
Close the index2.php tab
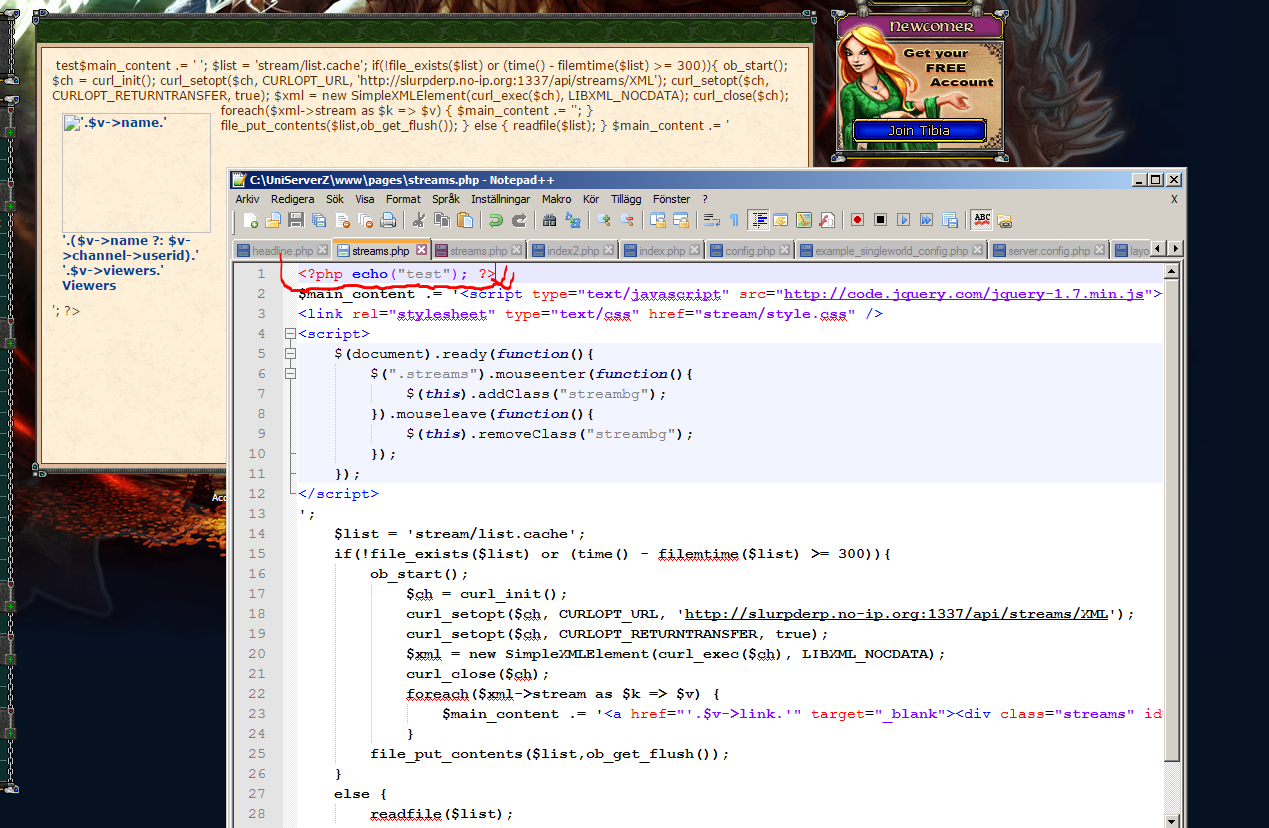click(608, 250)
